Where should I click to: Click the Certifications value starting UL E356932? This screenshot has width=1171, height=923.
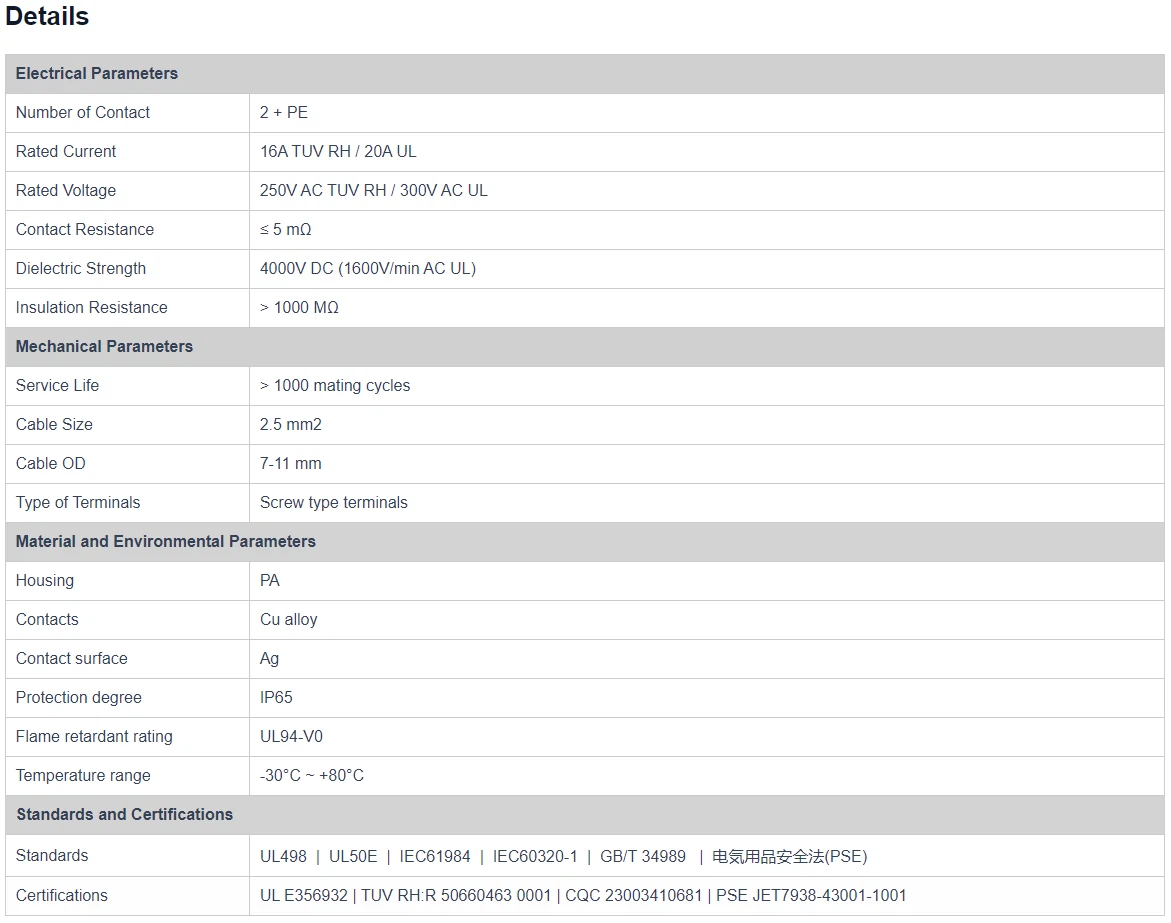click(x=583, y=895)
